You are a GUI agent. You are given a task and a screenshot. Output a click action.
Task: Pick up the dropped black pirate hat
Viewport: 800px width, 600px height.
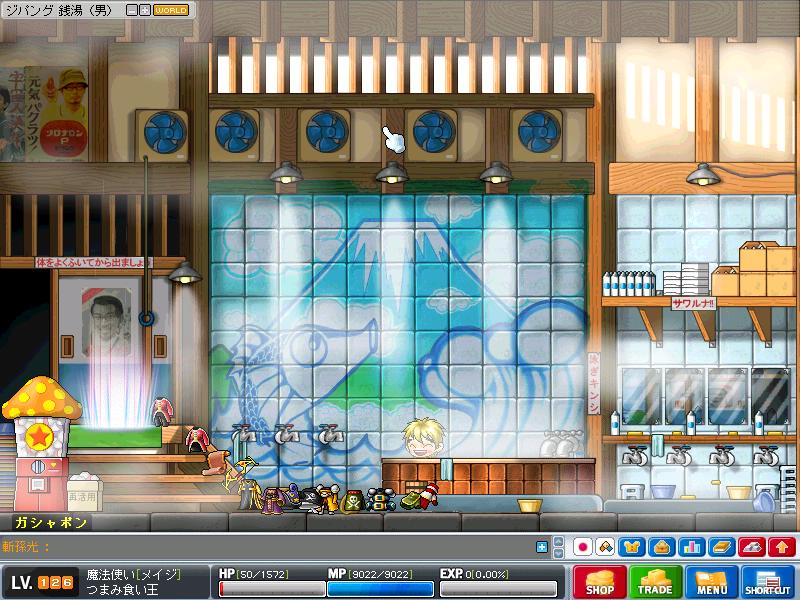[x=310, y=499]
